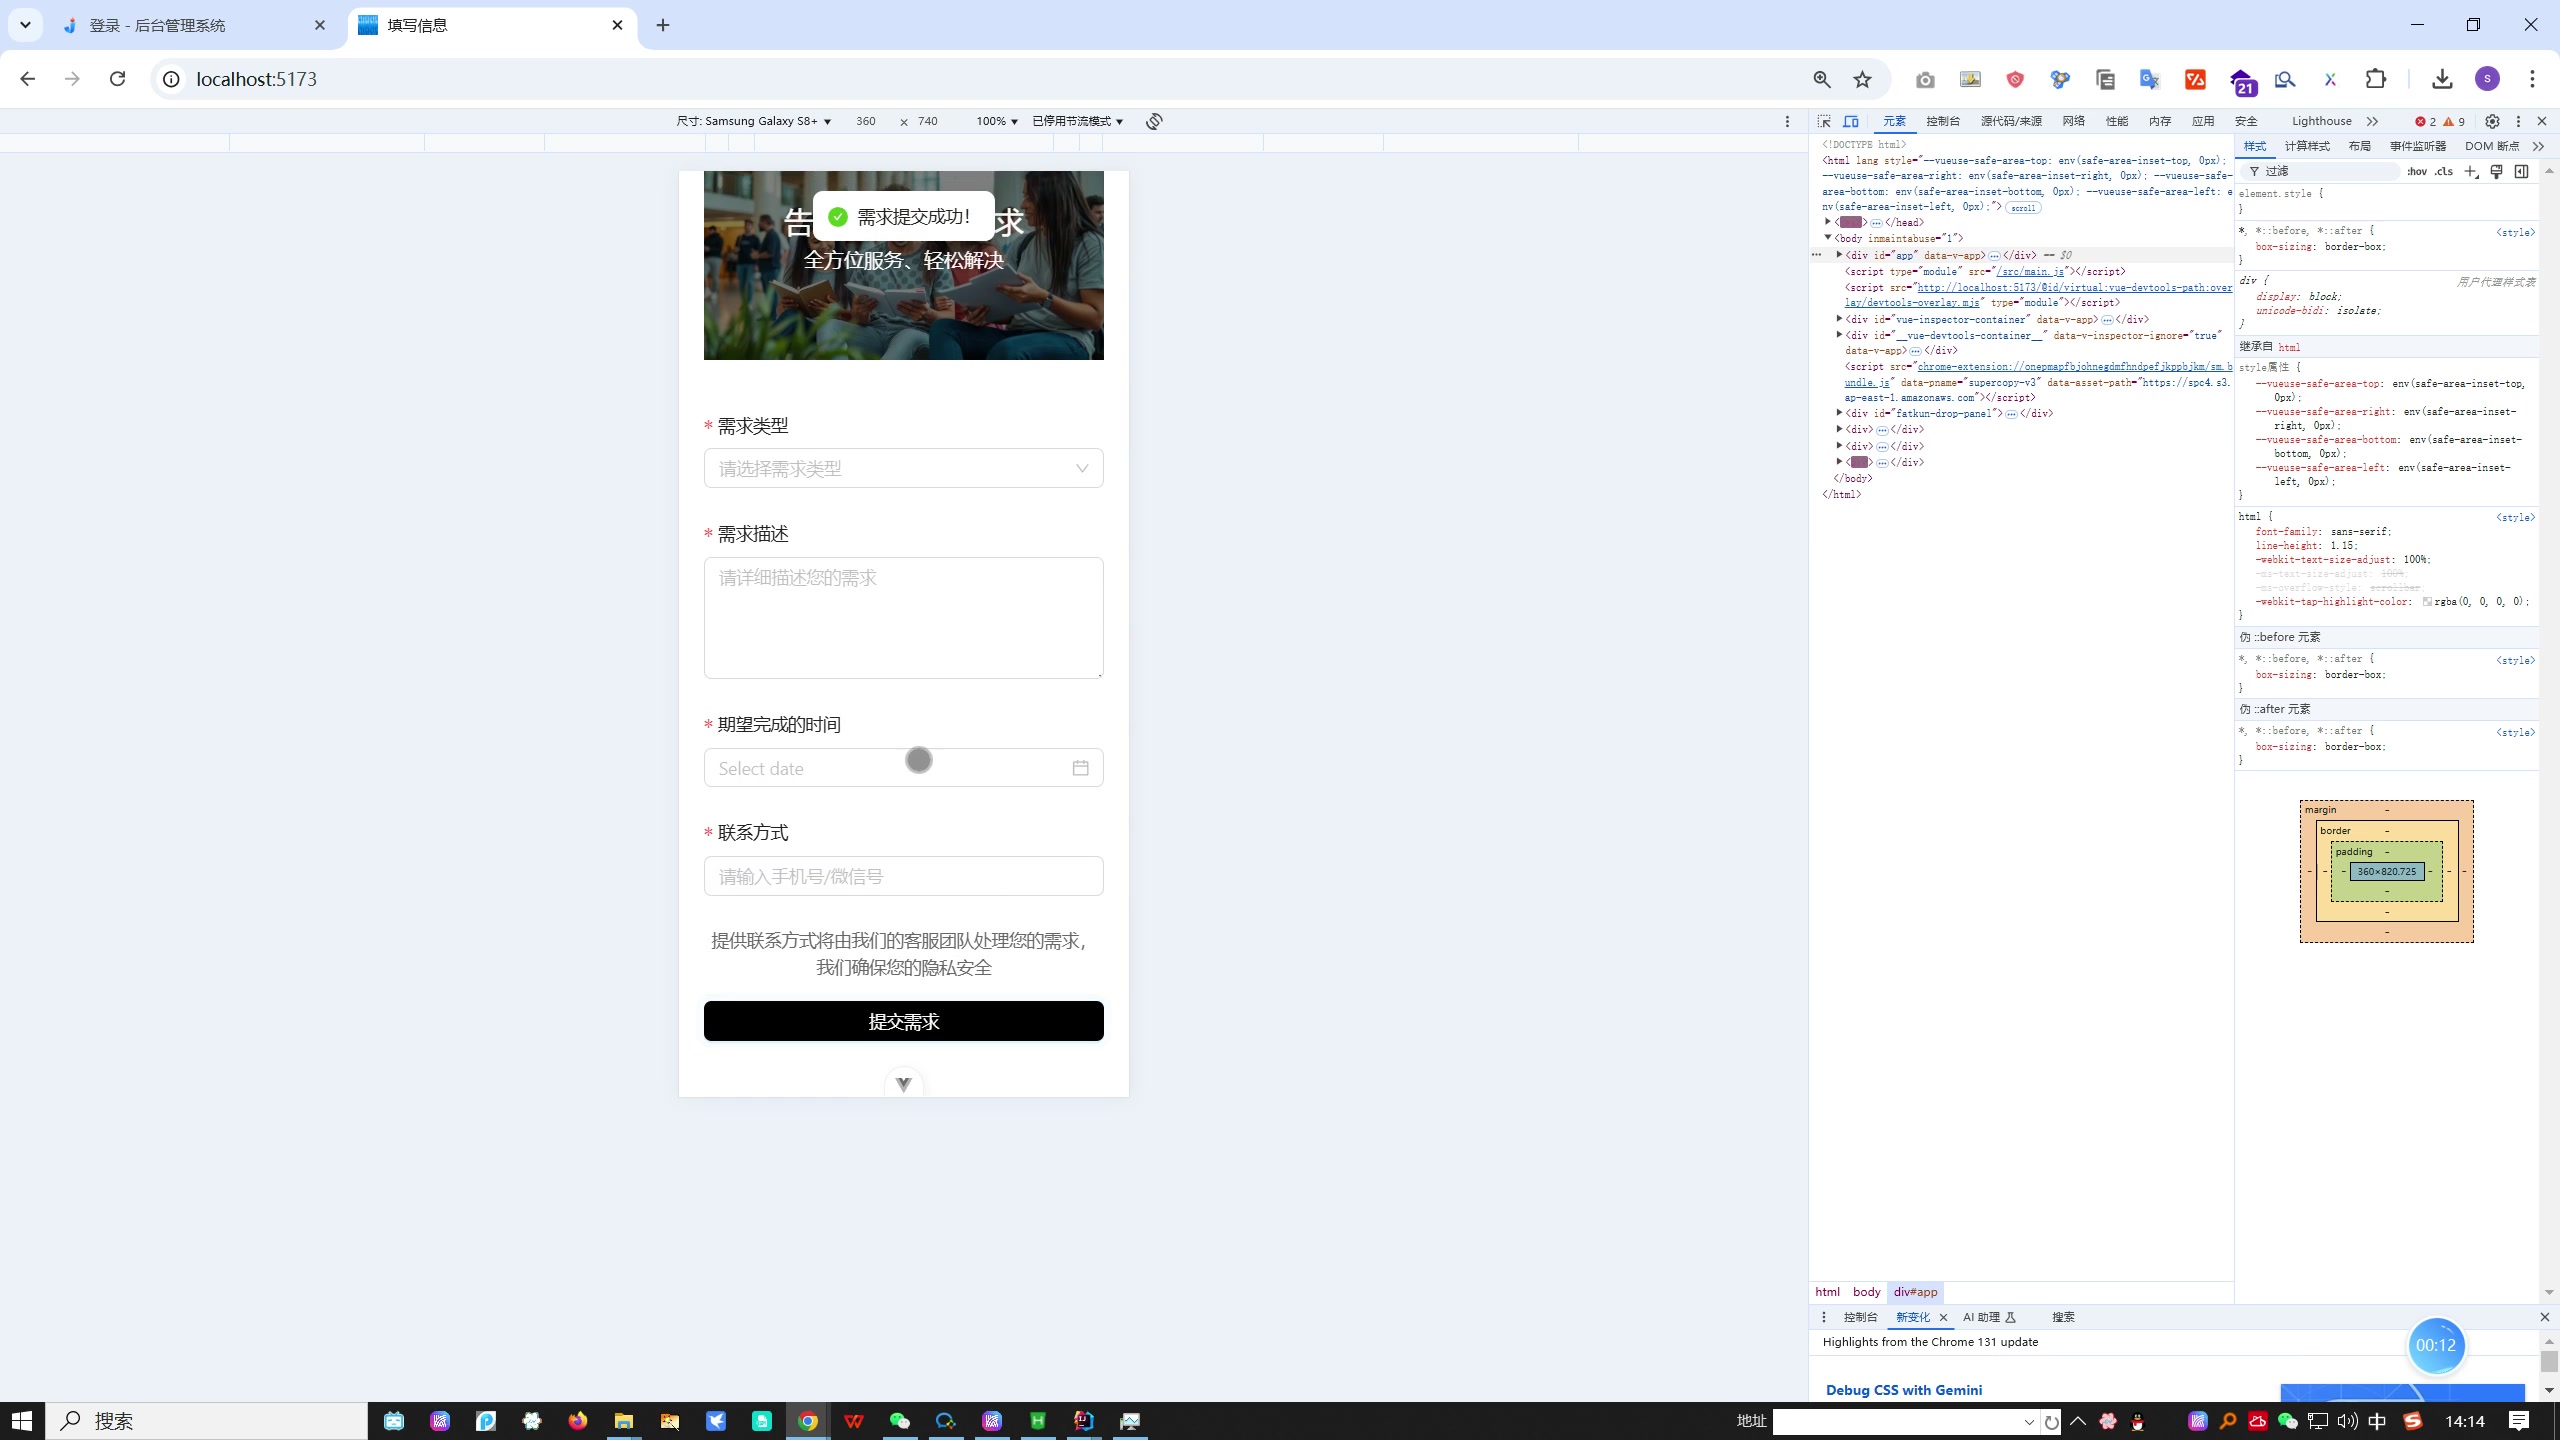Screen dimensions: 2560x1440
Task: Switch to the 网络 tab
Action: (2073, 121)
